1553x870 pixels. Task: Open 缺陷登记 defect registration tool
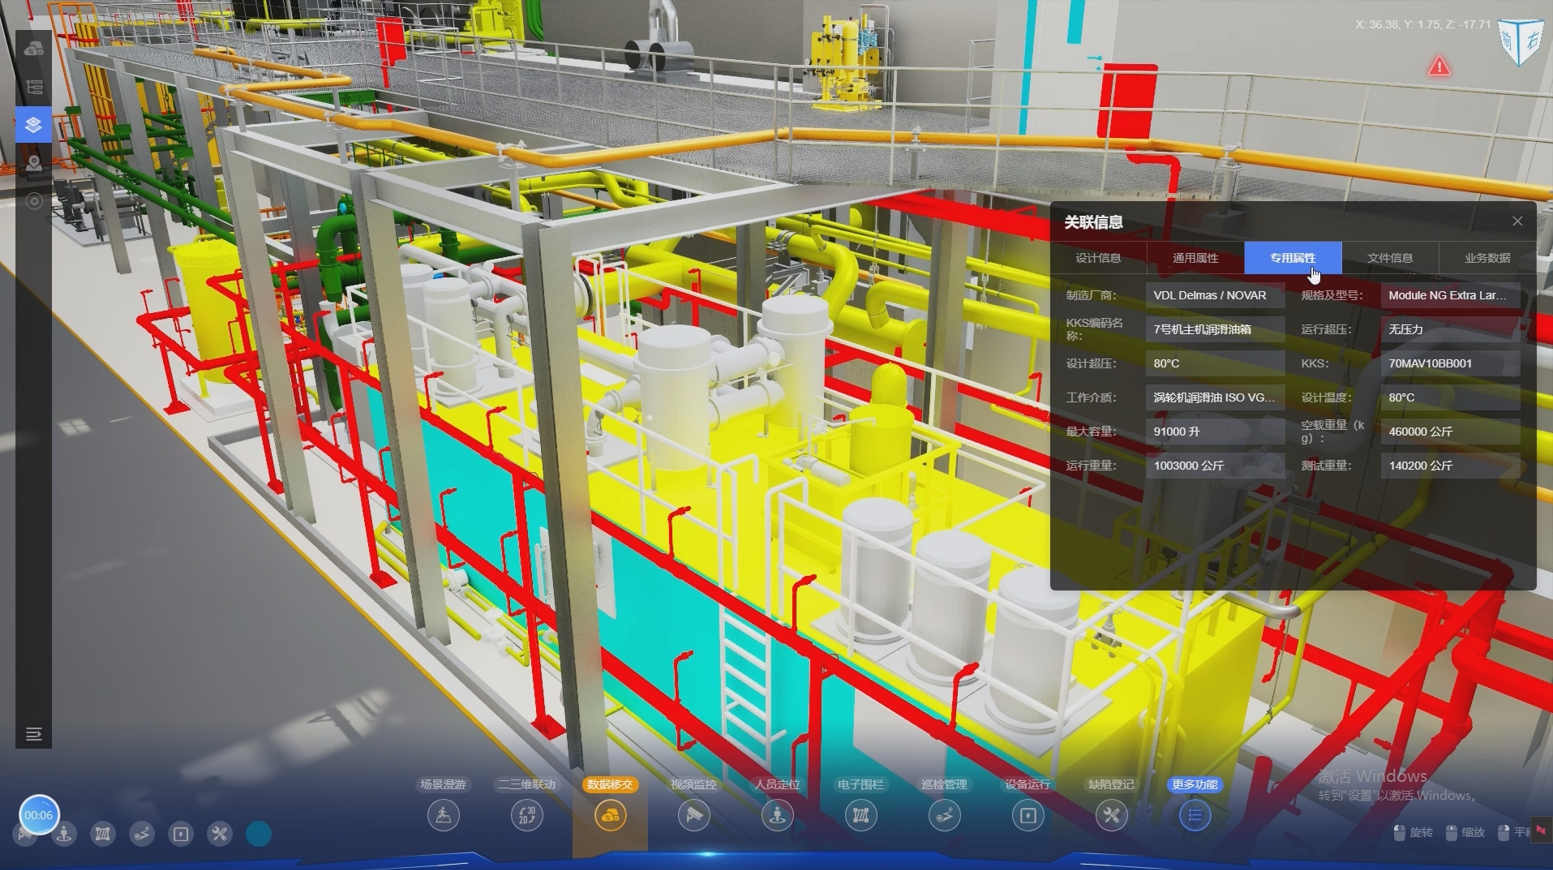[1111, 815]
